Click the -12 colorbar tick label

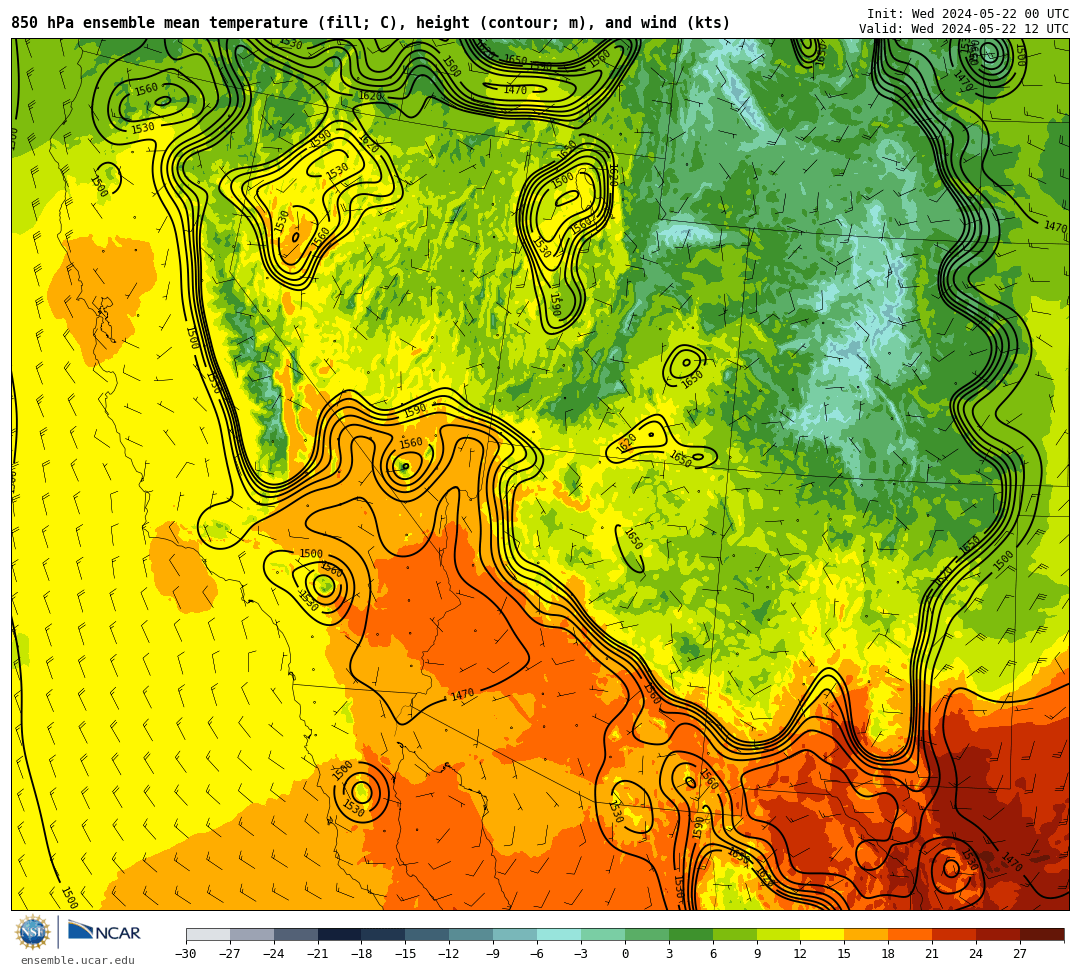(450, 954)
